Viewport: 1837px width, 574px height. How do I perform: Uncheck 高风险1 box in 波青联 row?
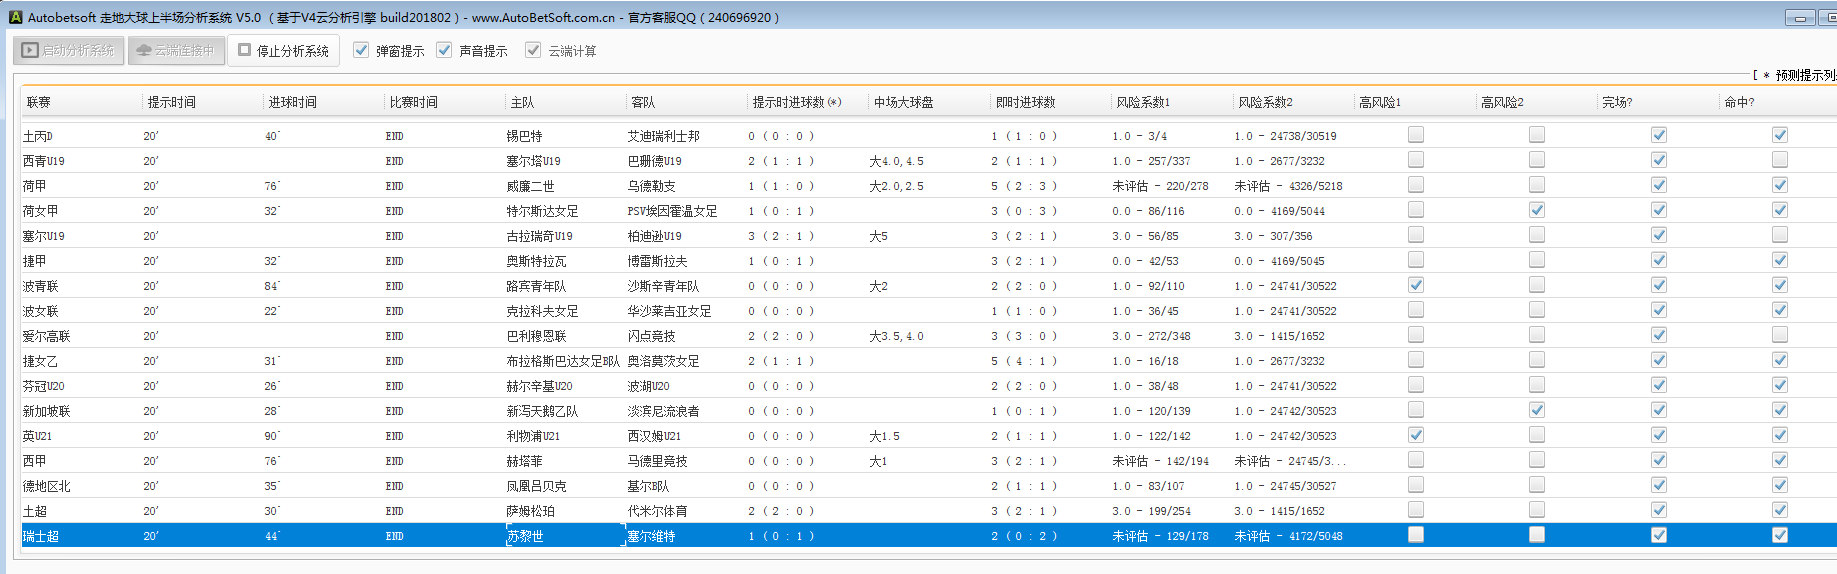pyautogui.click(x=1416, y=285)
